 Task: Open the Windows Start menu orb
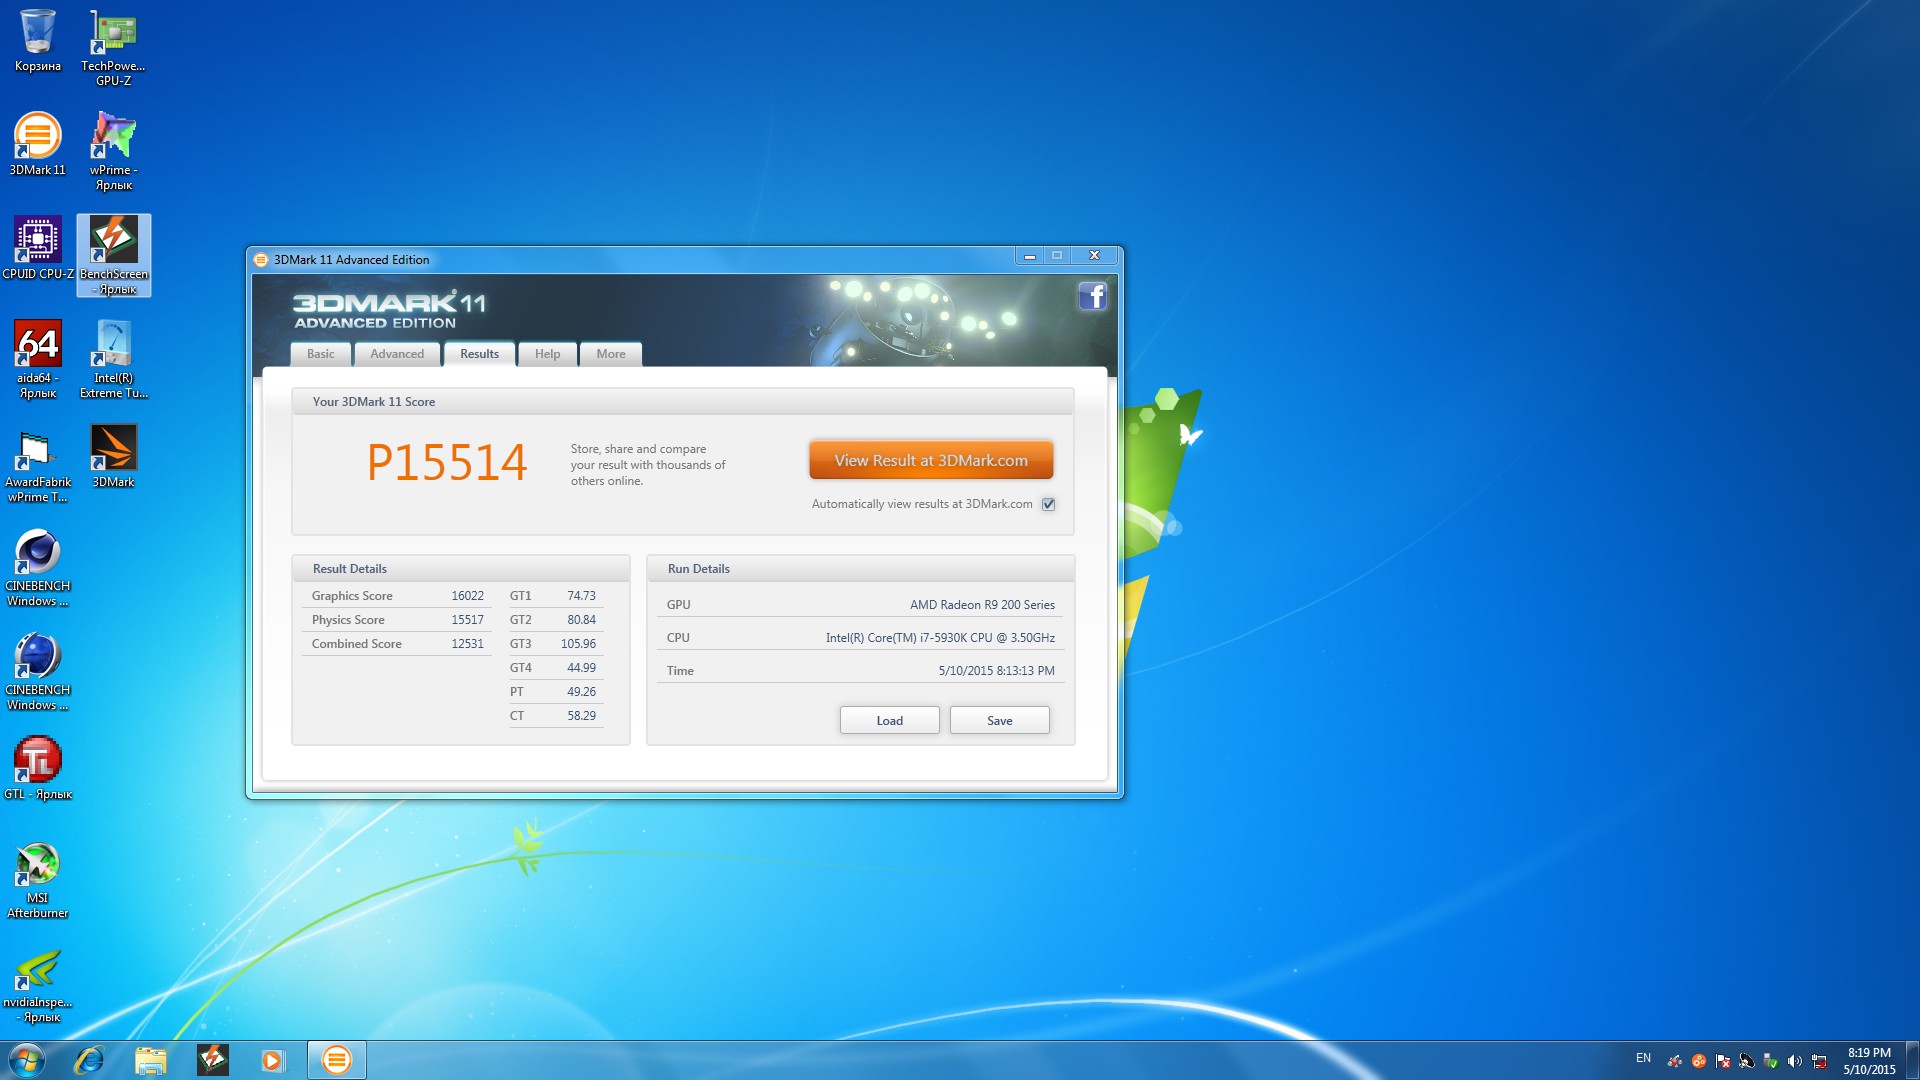coord(27,1060)
